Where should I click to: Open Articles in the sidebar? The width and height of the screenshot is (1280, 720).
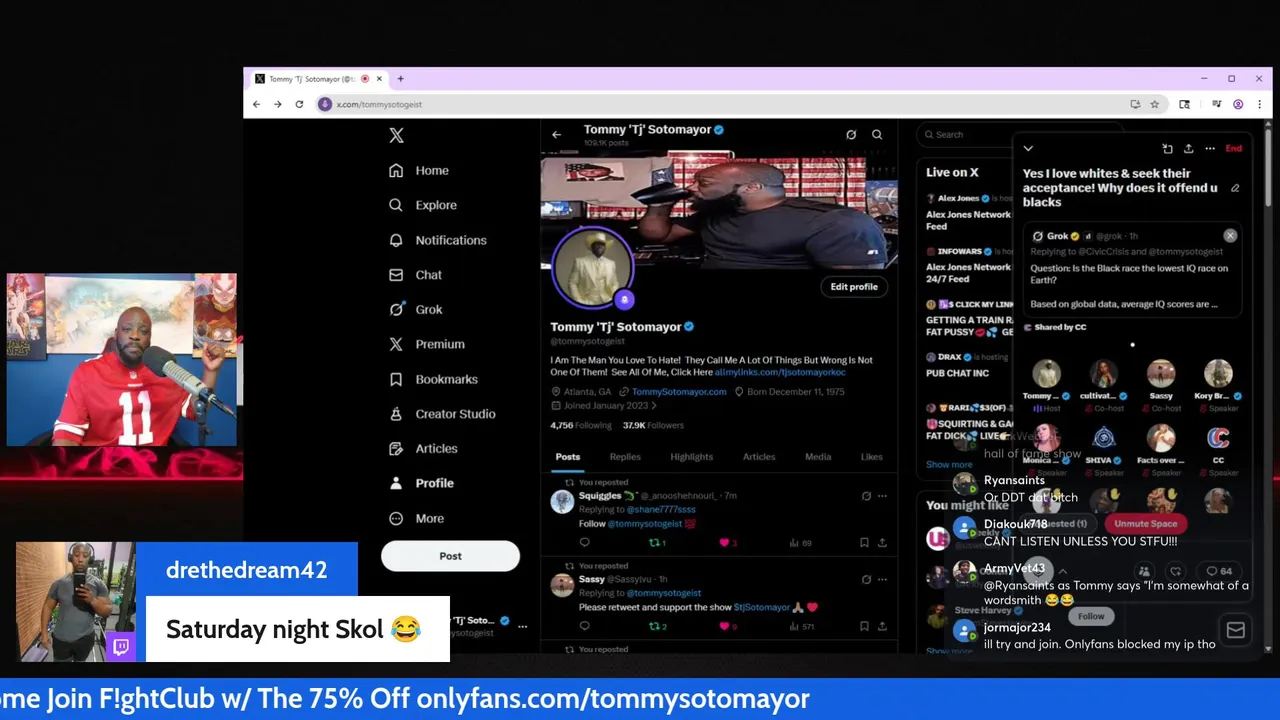[423, 449]
